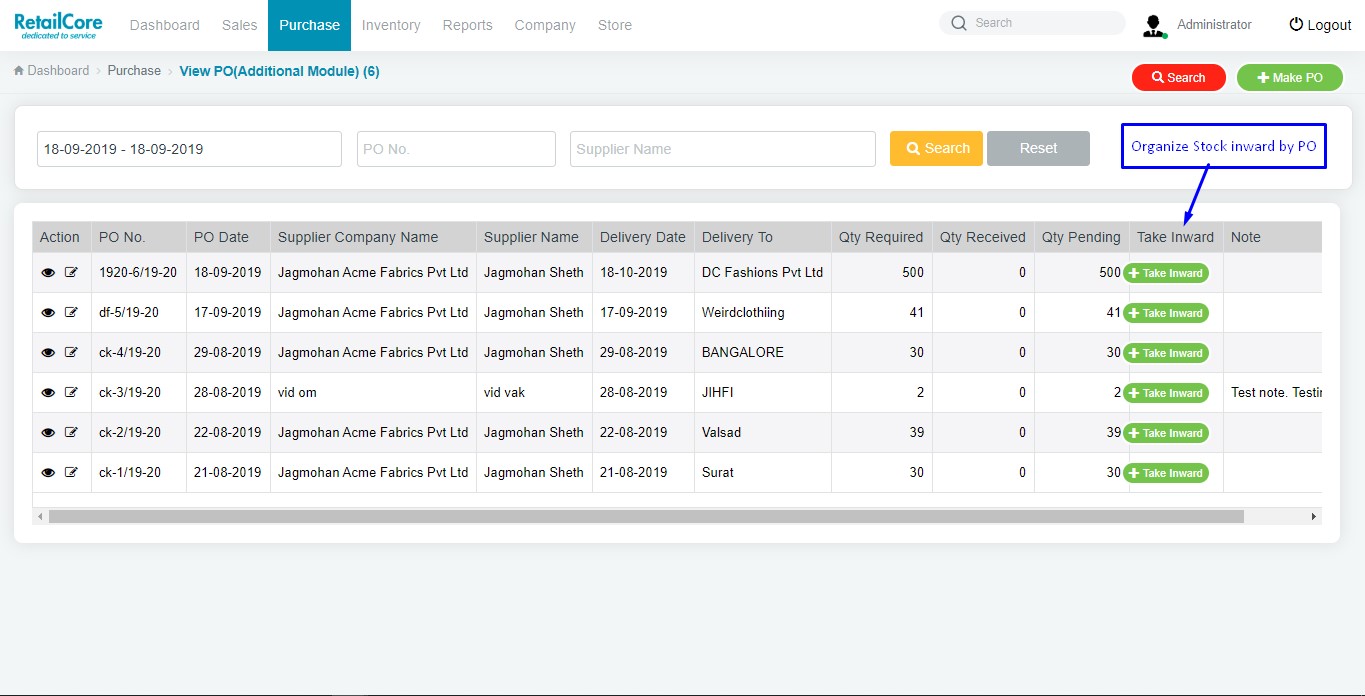View details of PO ck-2/19-20

(48, 432)
